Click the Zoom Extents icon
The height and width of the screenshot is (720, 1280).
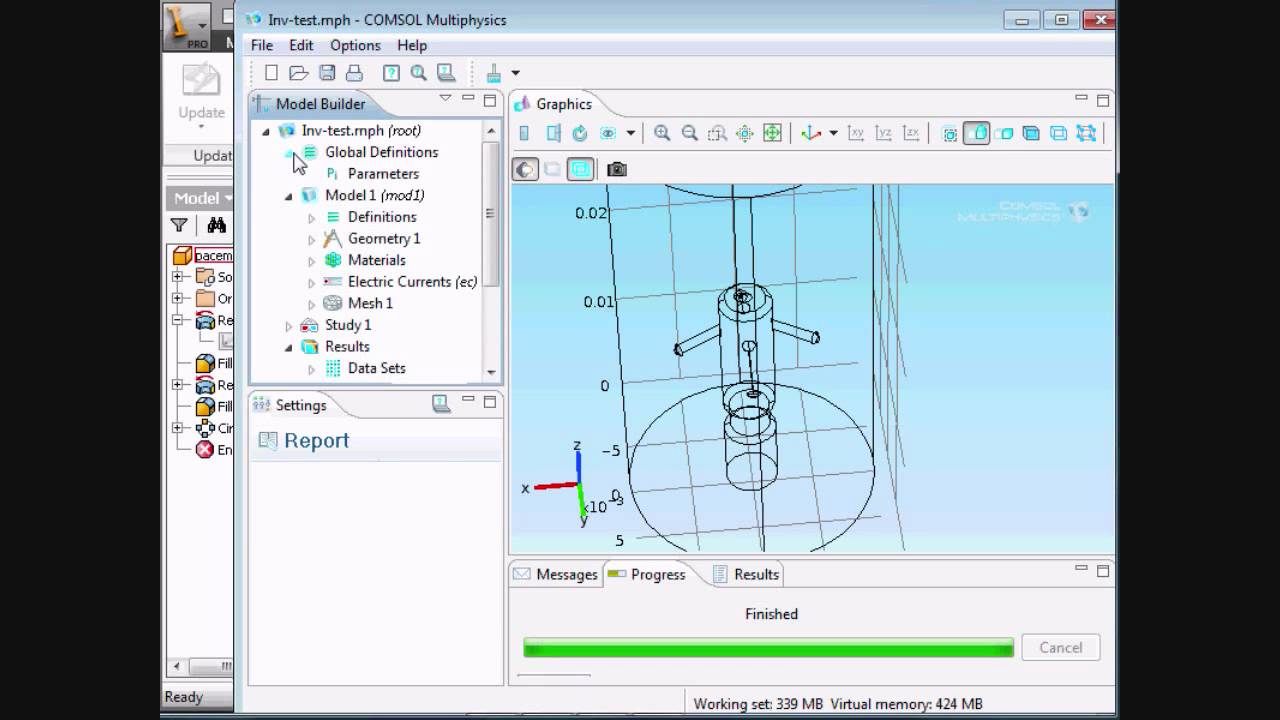point(772,133)
